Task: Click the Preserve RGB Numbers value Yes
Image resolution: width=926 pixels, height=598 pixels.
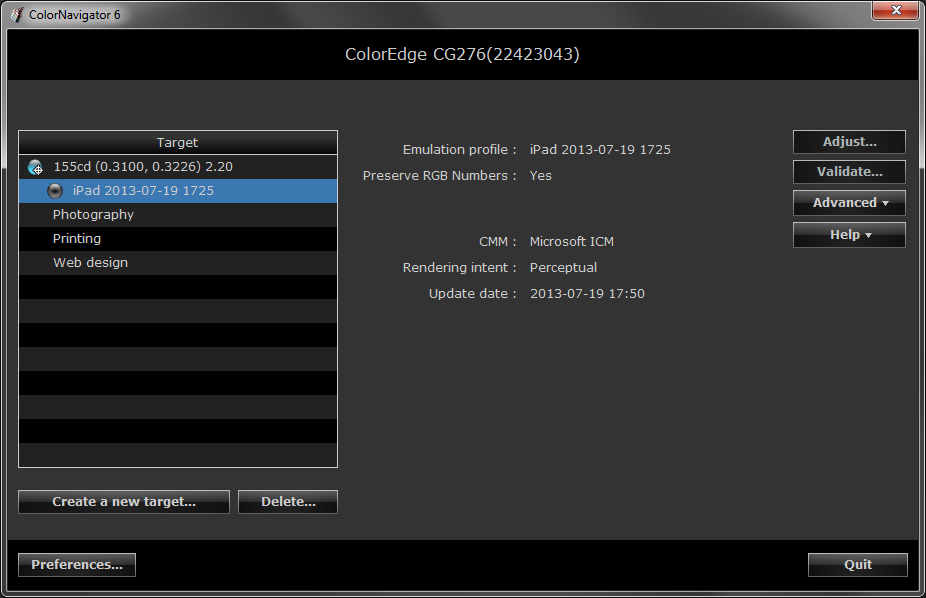Action: point(540,176)
